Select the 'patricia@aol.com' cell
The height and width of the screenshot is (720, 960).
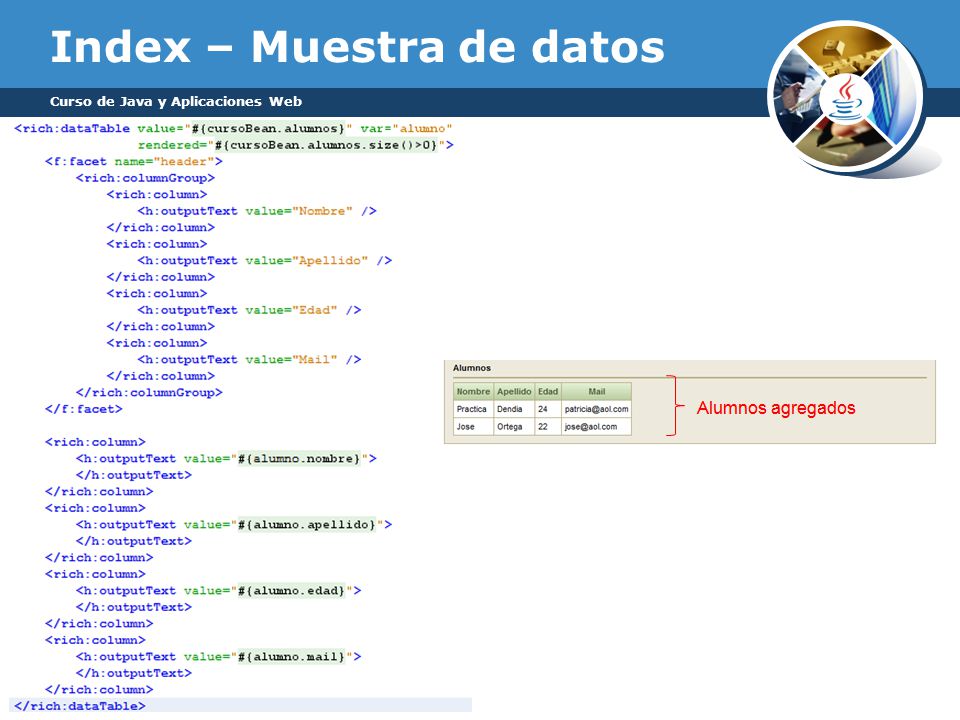tap(596, 409)
